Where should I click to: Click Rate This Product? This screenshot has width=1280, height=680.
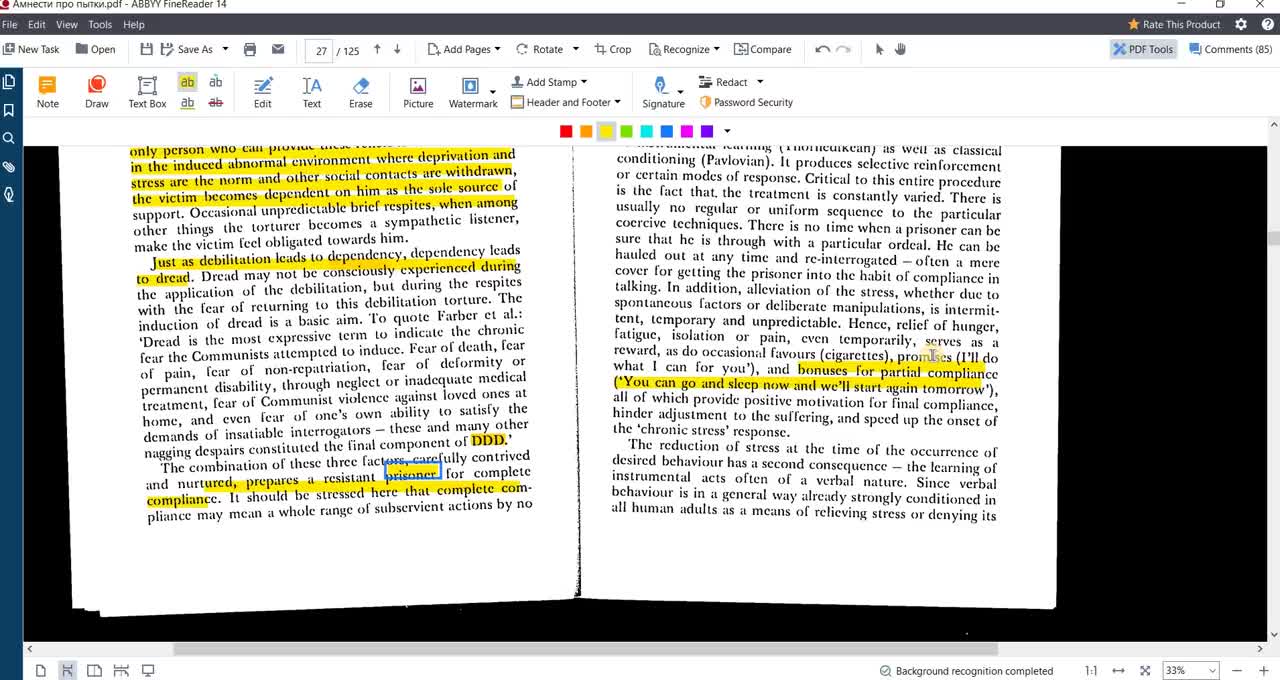[x=1174, y=24]
